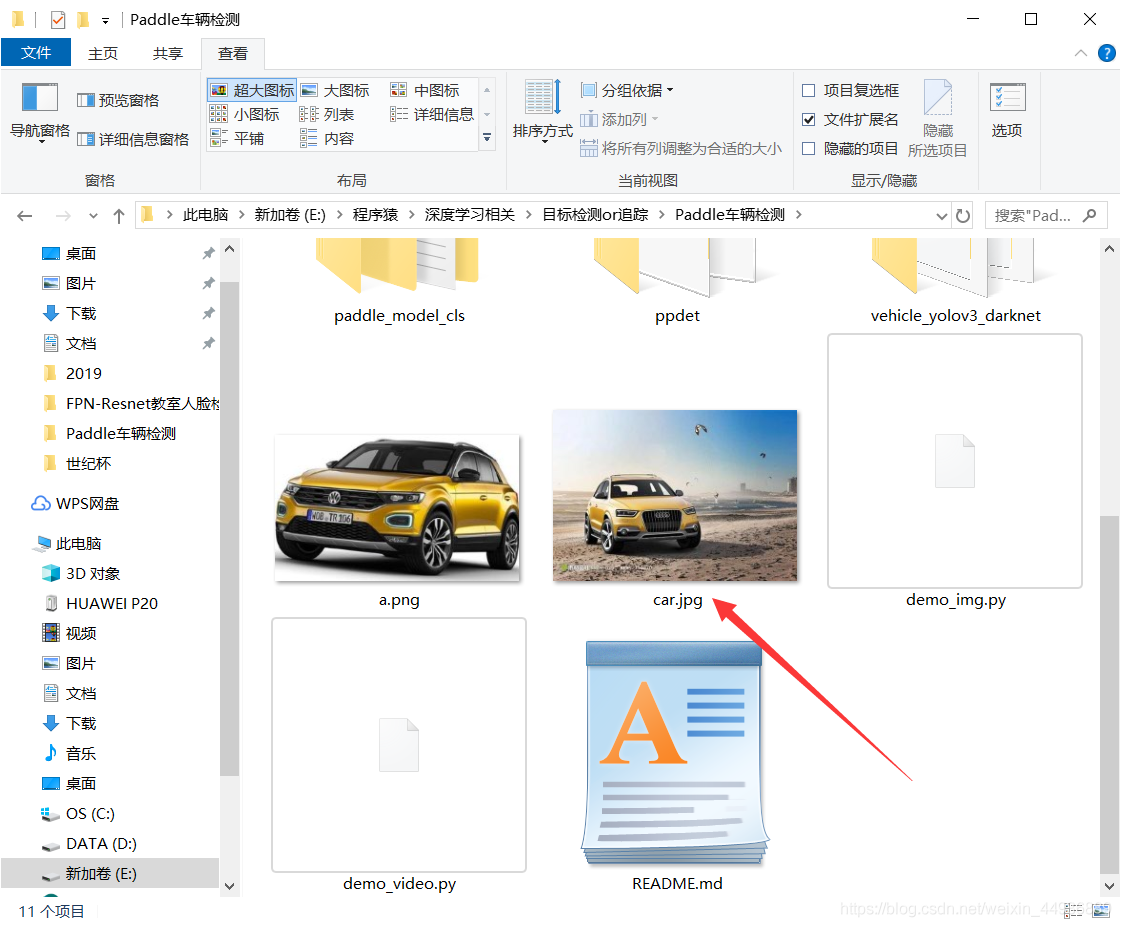The height and width of the screenshot is (927, 1121).
Task: Switch to details view icon in status bar
Action: pos(1072,911)
